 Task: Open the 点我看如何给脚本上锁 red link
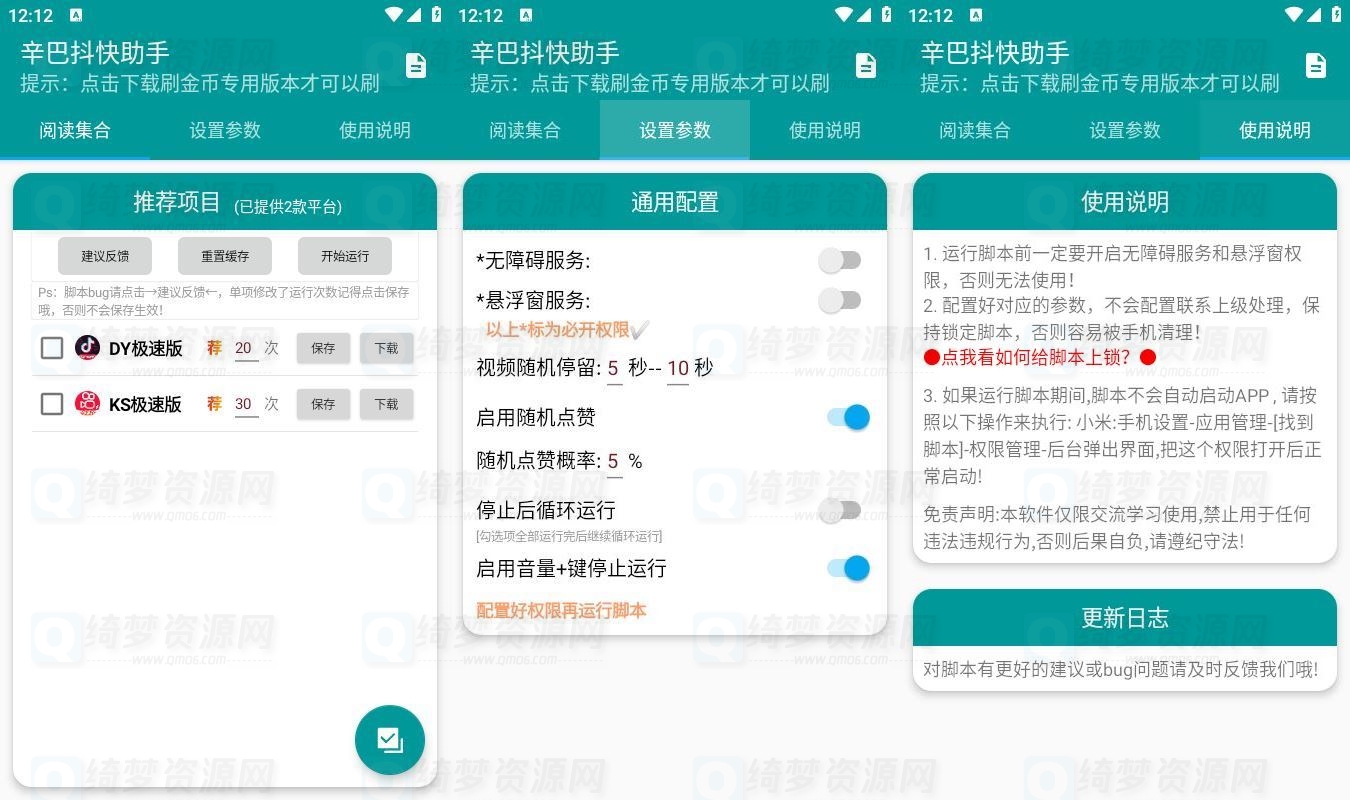pos(1040,357)
